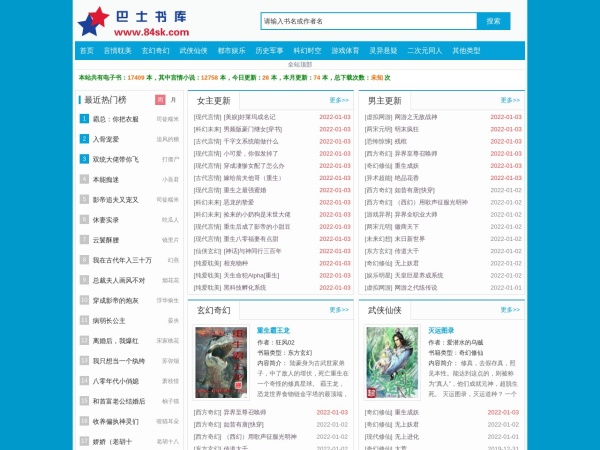Expand 更多>> in 玄幻奇幻 section

(x=339, y=309)
